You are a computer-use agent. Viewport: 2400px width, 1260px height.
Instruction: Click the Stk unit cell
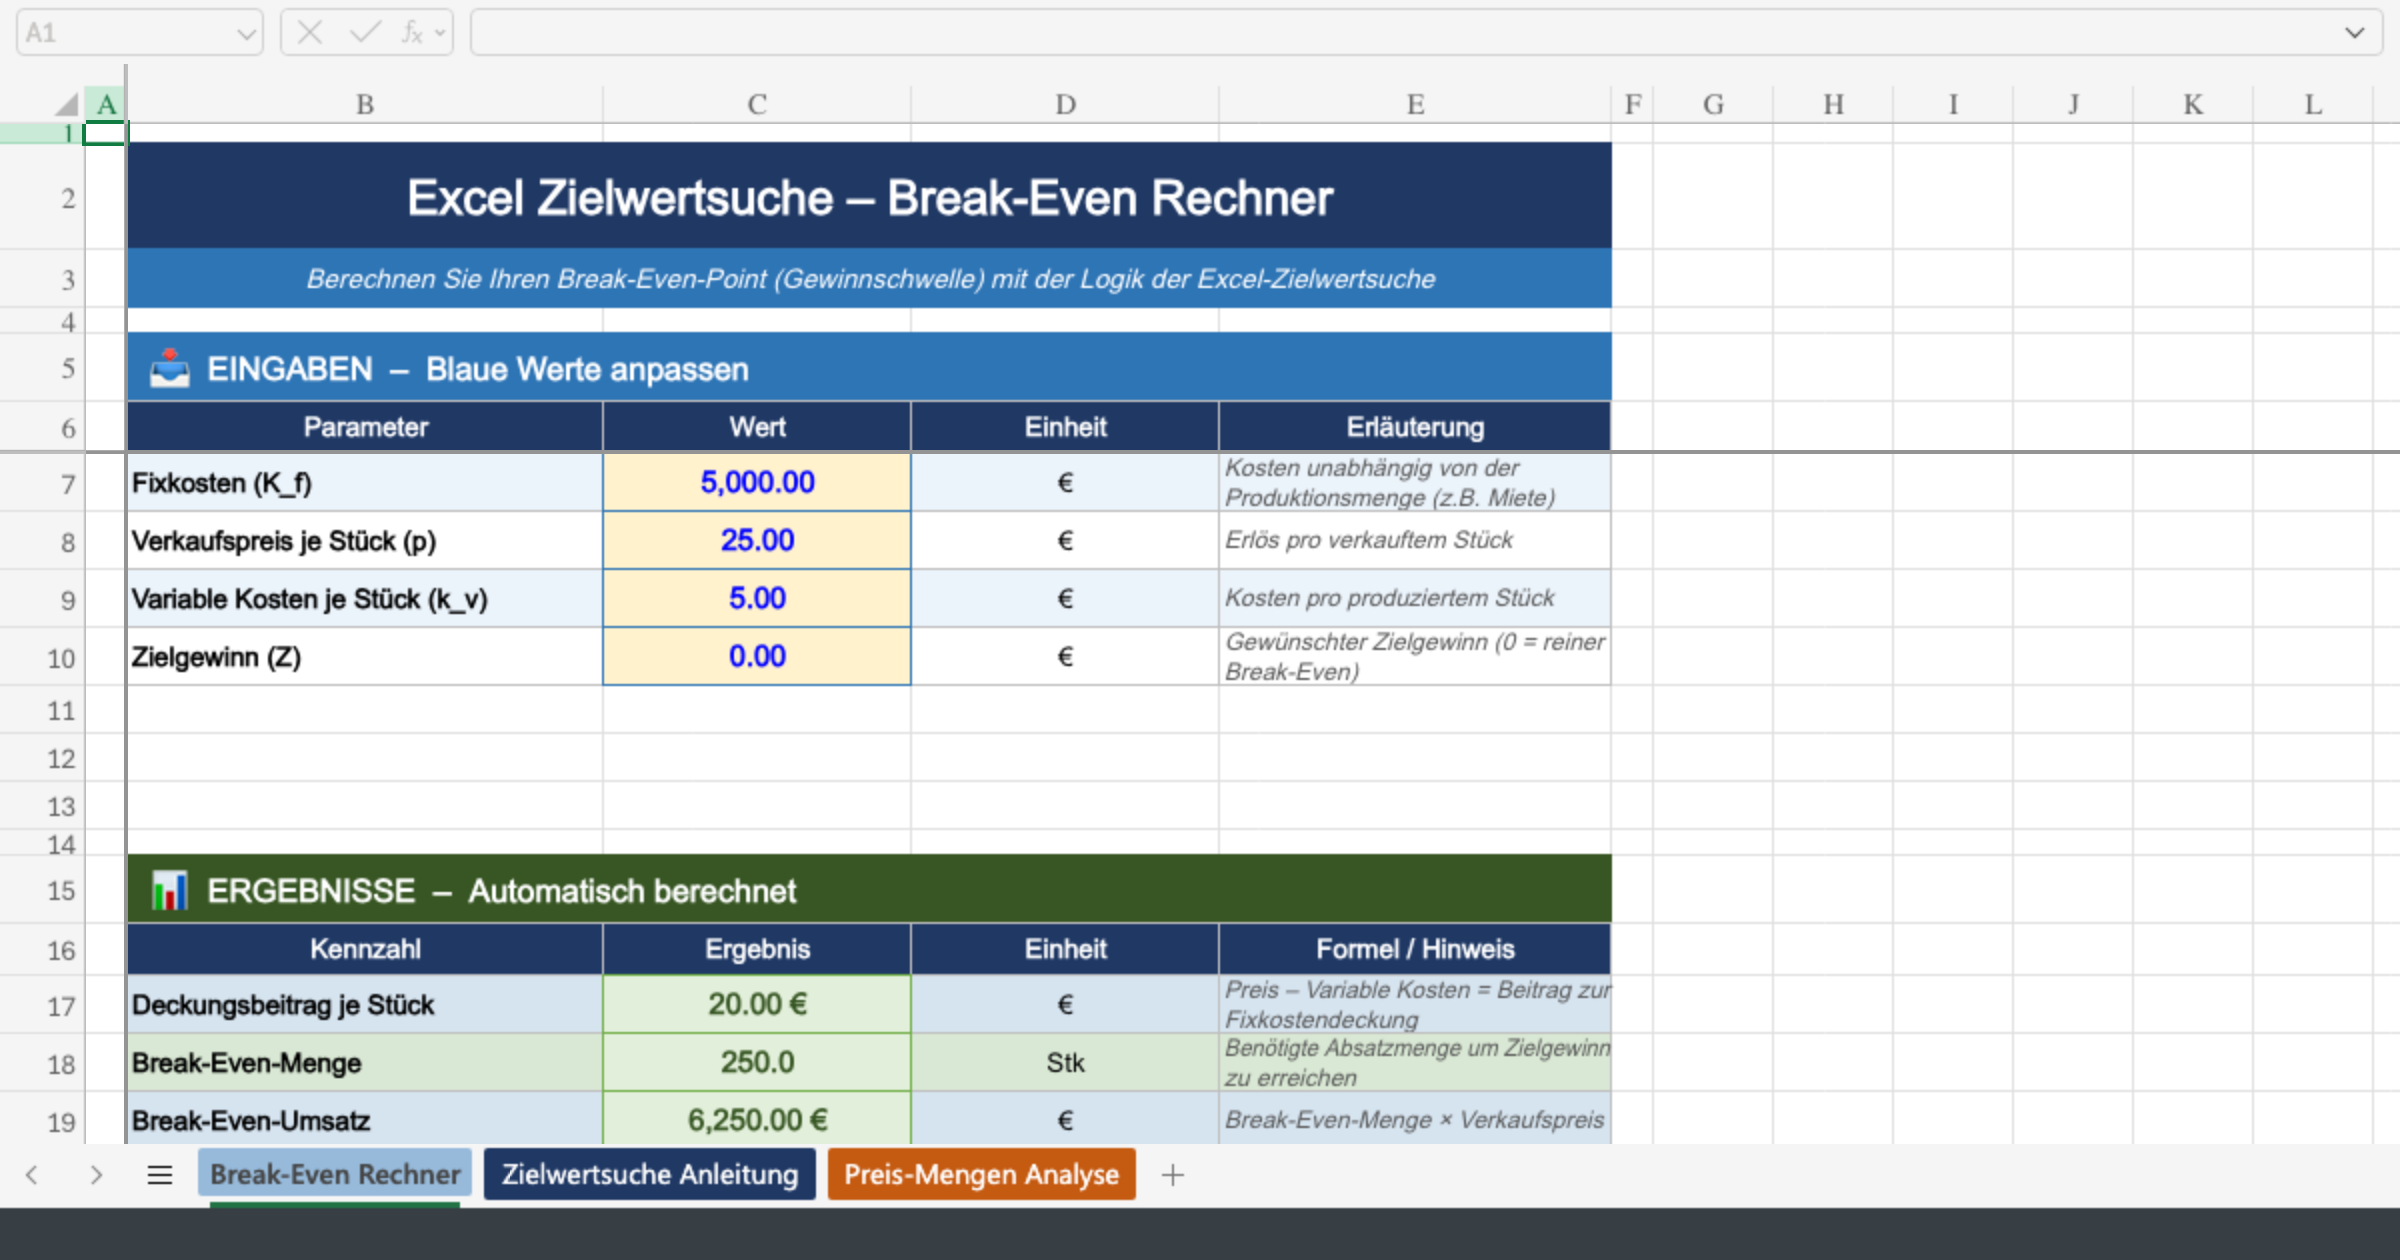(x=1065, y=1062)
